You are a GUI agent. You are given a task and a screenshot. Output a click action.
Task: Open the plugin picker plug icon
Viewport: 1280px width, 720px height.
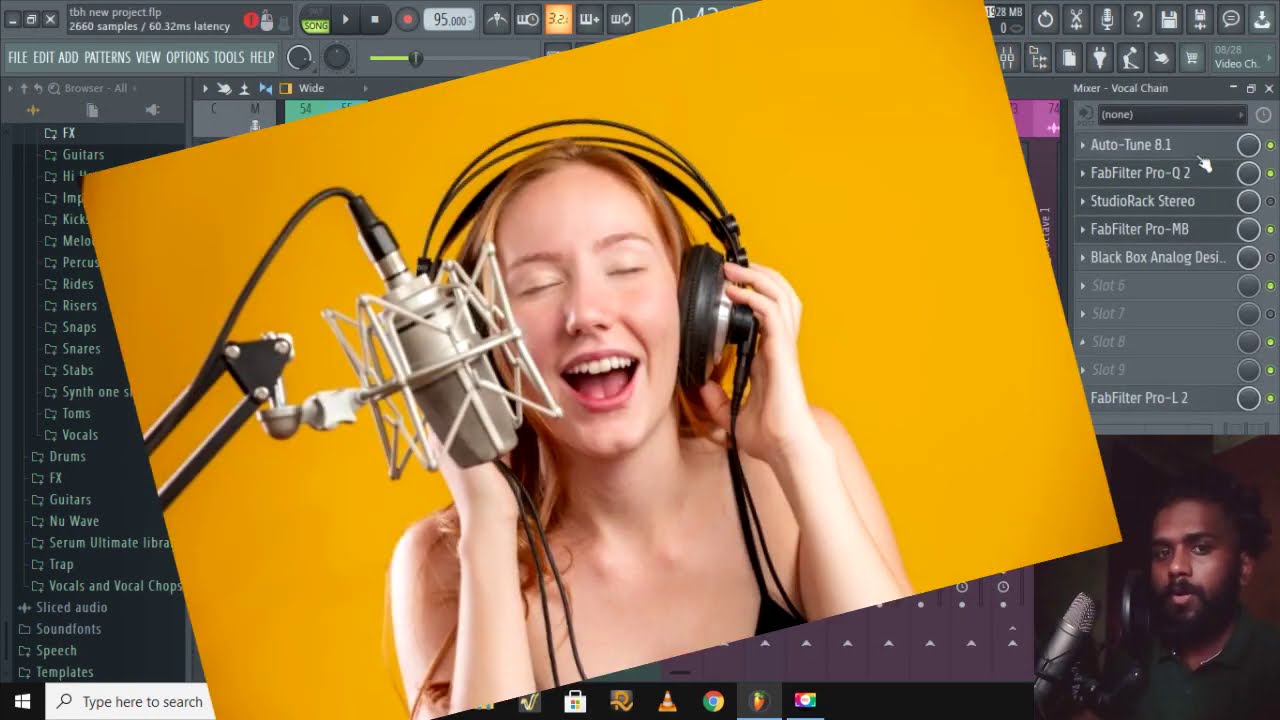(1100, 59)
